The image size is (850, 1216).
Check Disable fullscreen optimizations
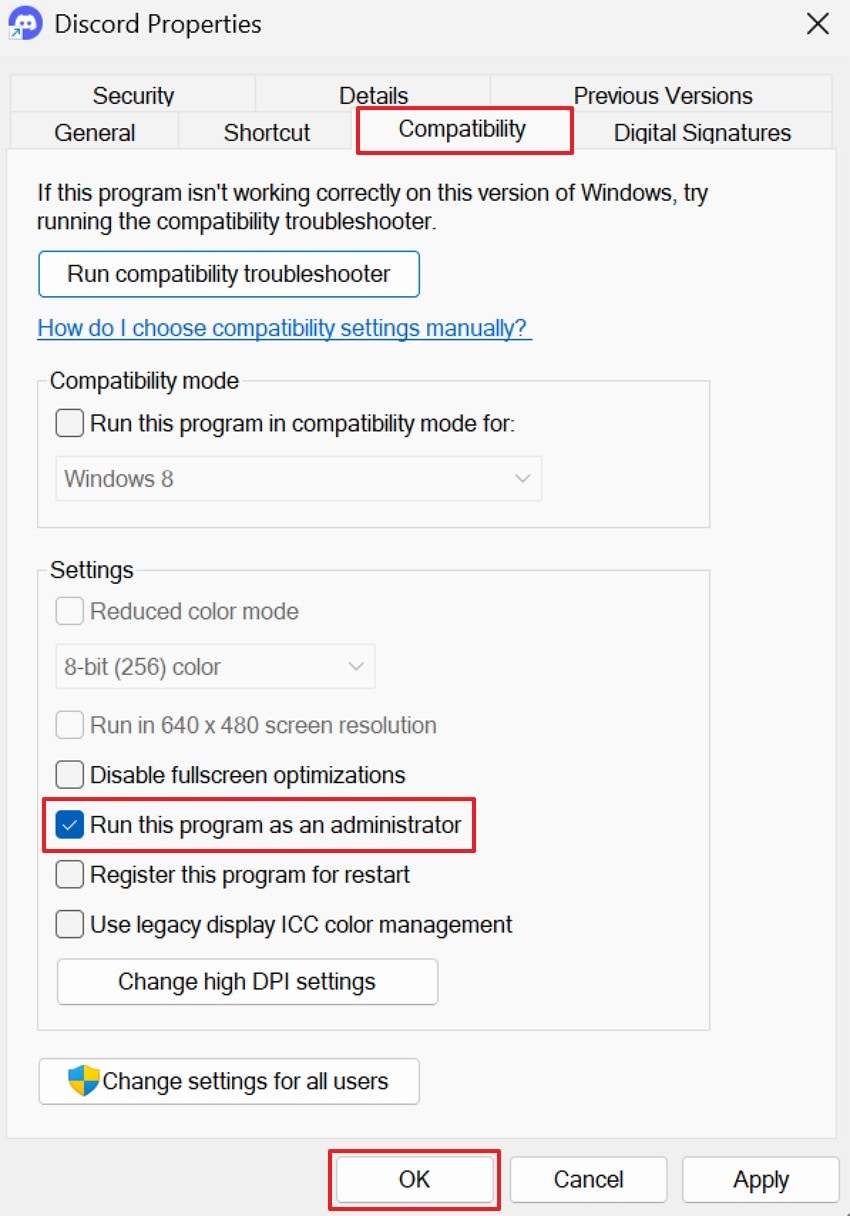point(69,774)
